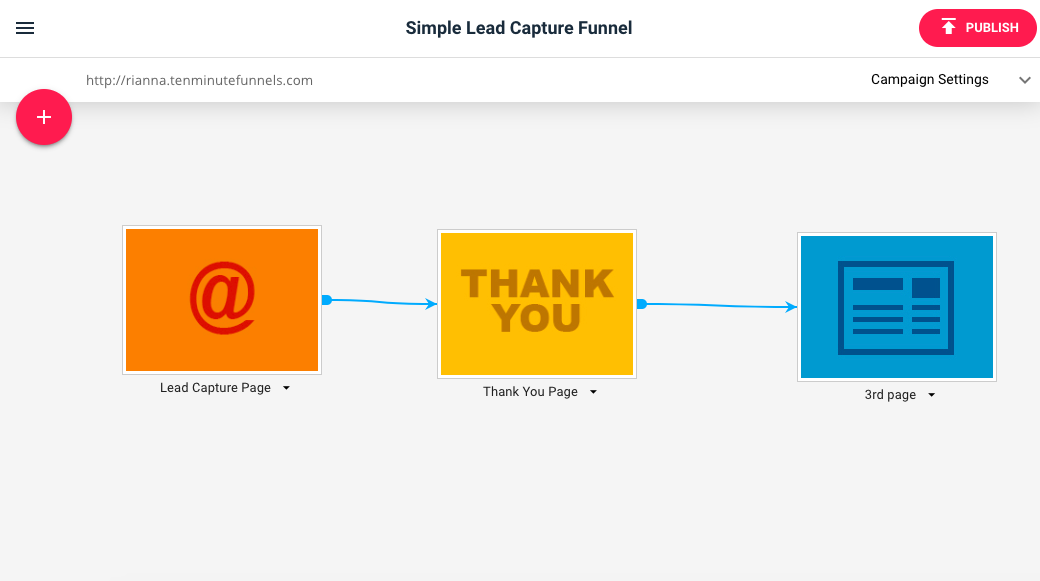Image resolution: width=1040 pixels, height=581 pixels.
Task: Click connector handle on Thank You Page
Action: [641, 304]
